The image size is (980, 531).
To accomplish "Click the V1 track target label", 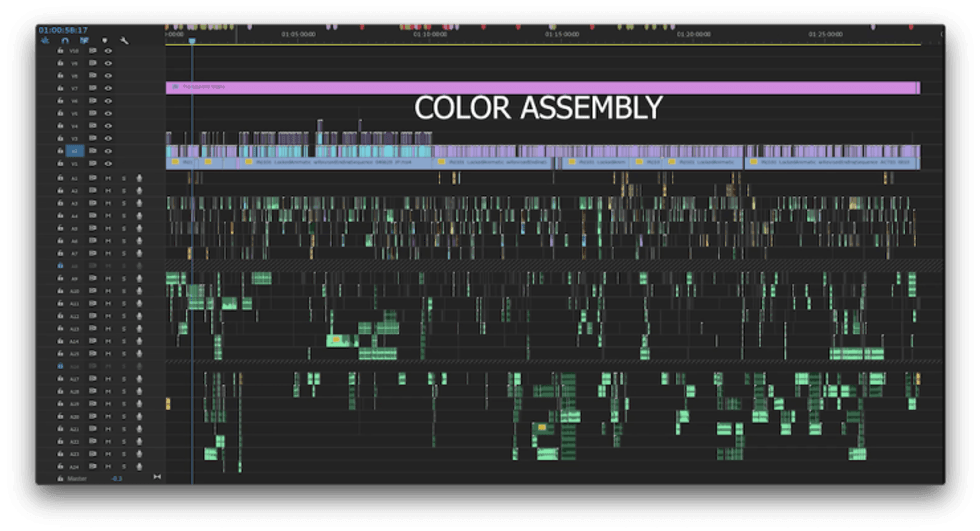I will point(74,163).
